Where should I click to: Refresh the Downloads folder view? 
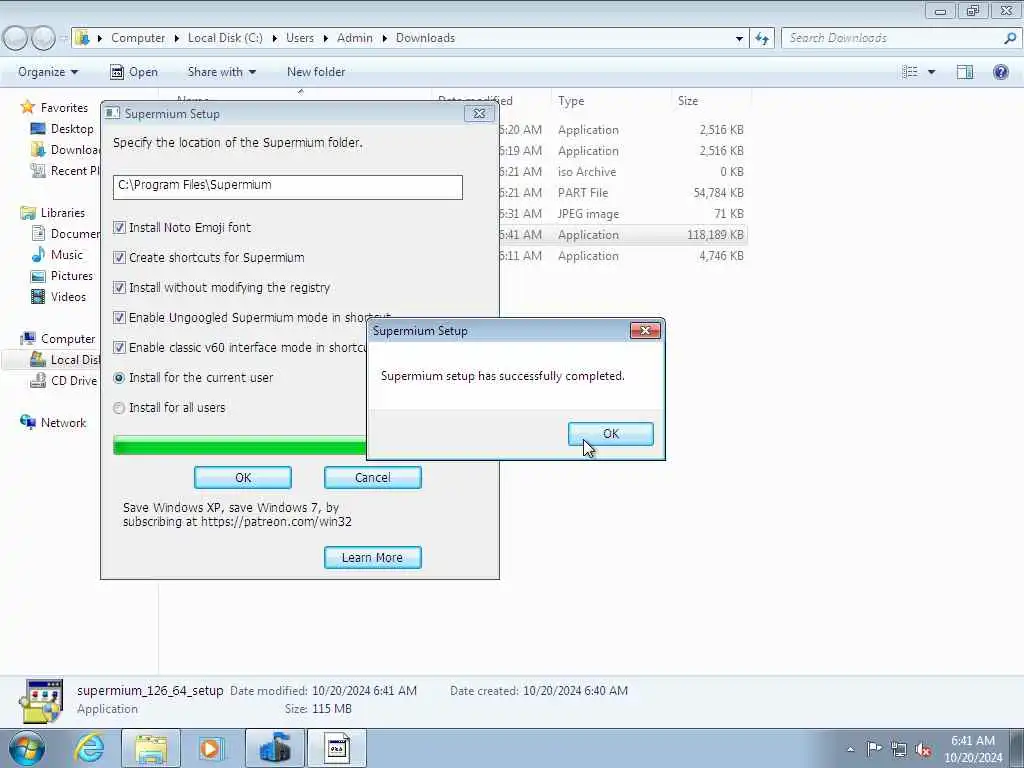[762, 38]
